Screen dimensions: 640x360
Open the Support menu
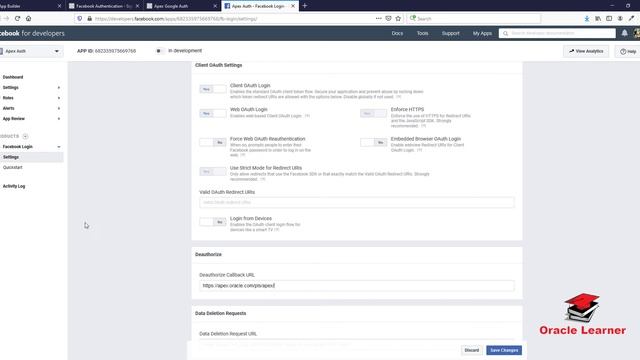pyautogui.click(x=451, y=33)
